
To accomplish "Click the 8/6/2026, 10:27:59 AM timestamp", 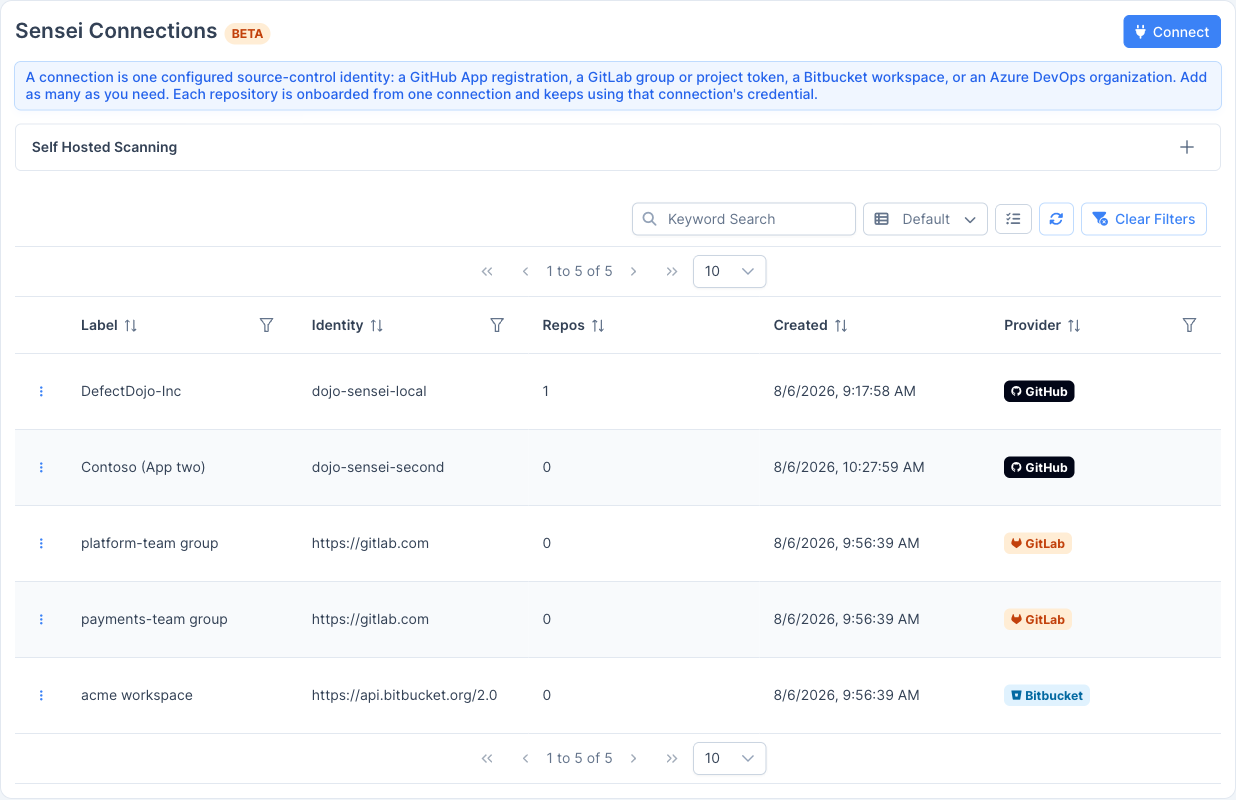I will [x=849, y=468].
